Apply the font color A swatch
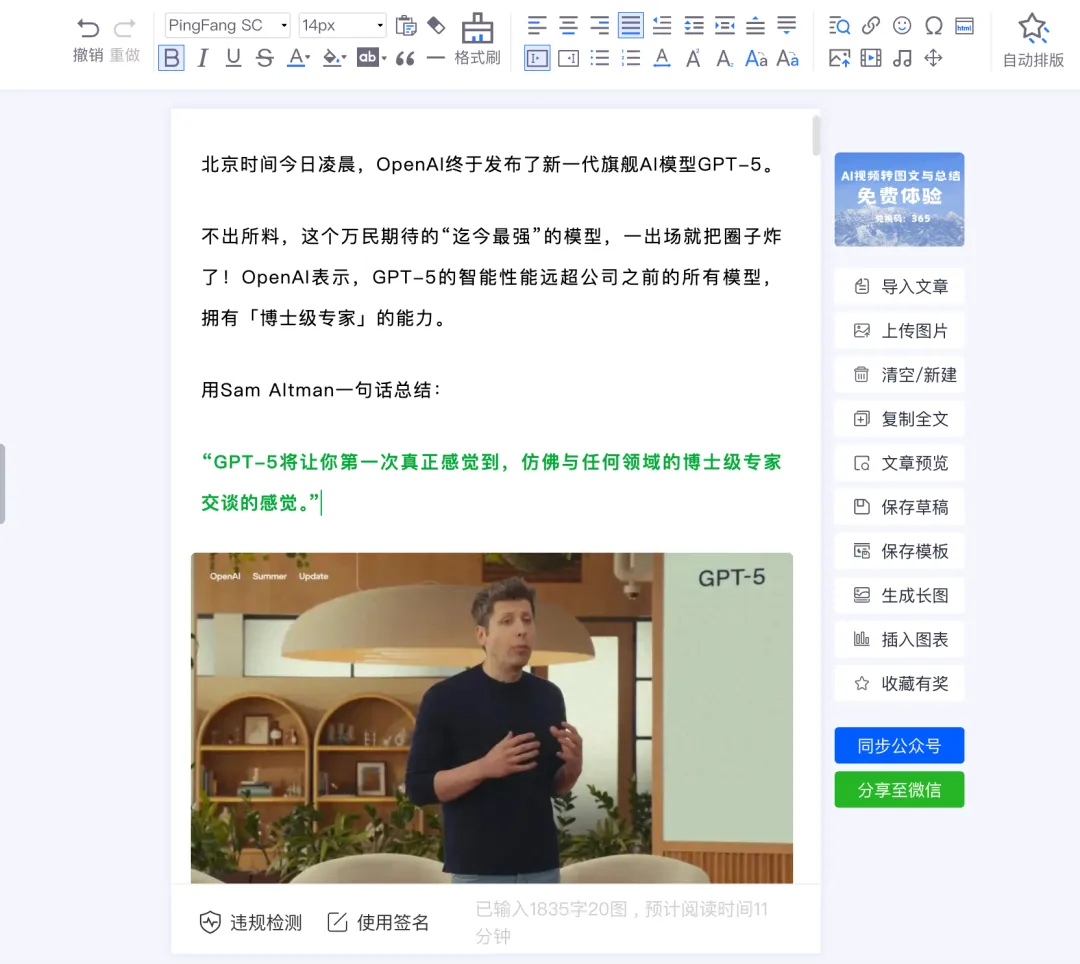 click(295, 59)
